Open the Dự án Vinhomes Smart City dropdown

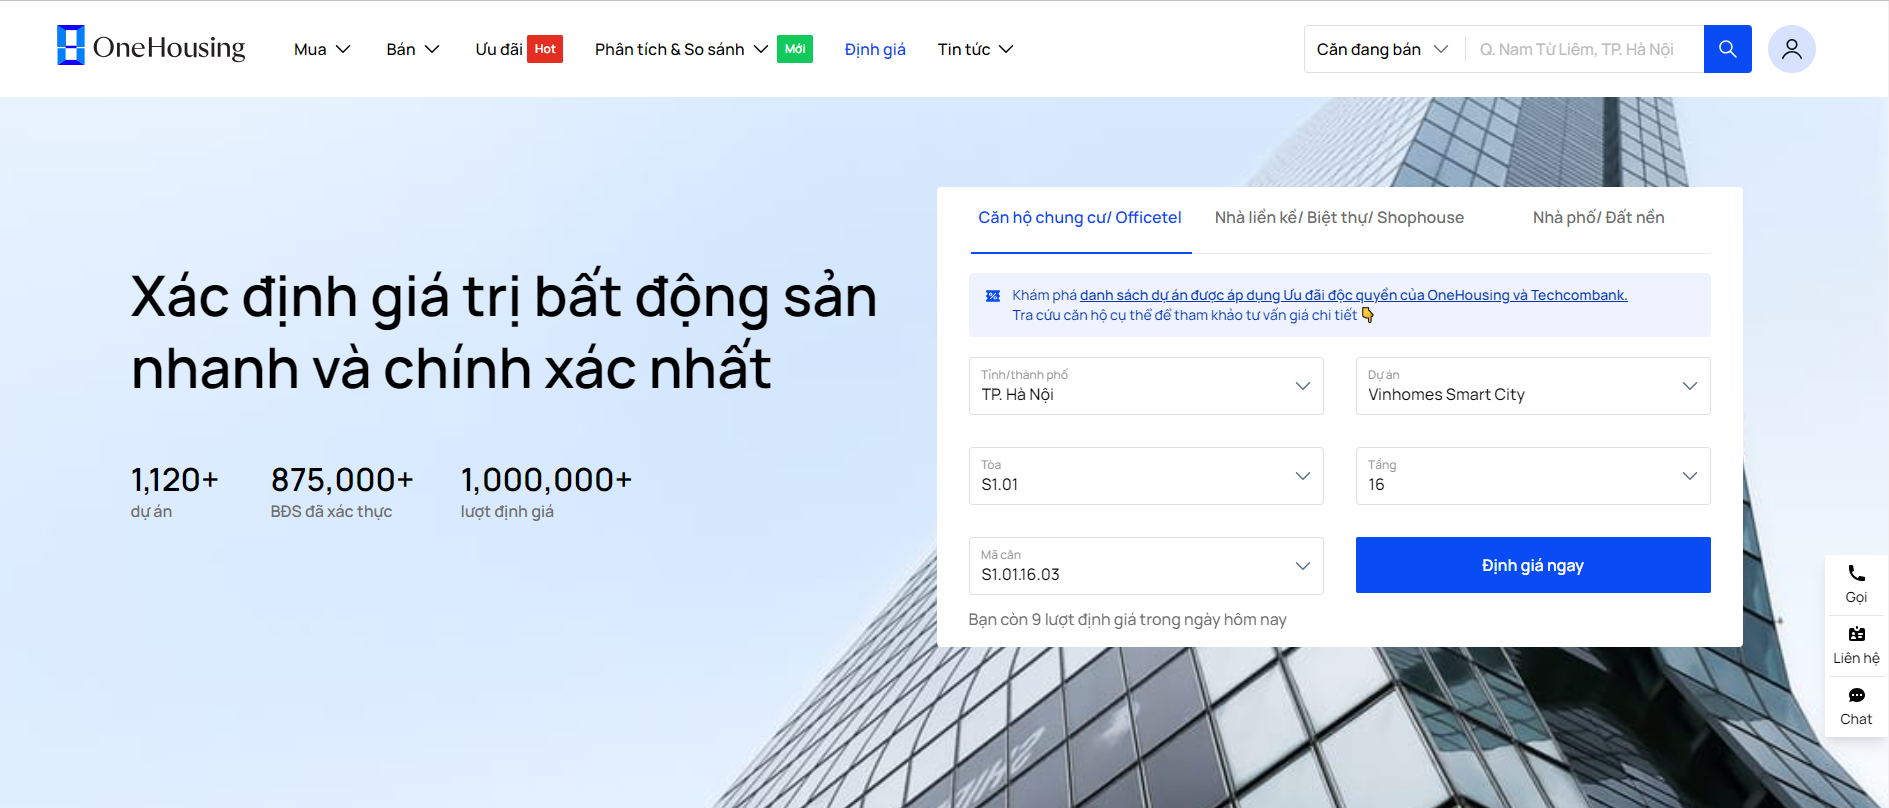click(x=1533, y=386)
